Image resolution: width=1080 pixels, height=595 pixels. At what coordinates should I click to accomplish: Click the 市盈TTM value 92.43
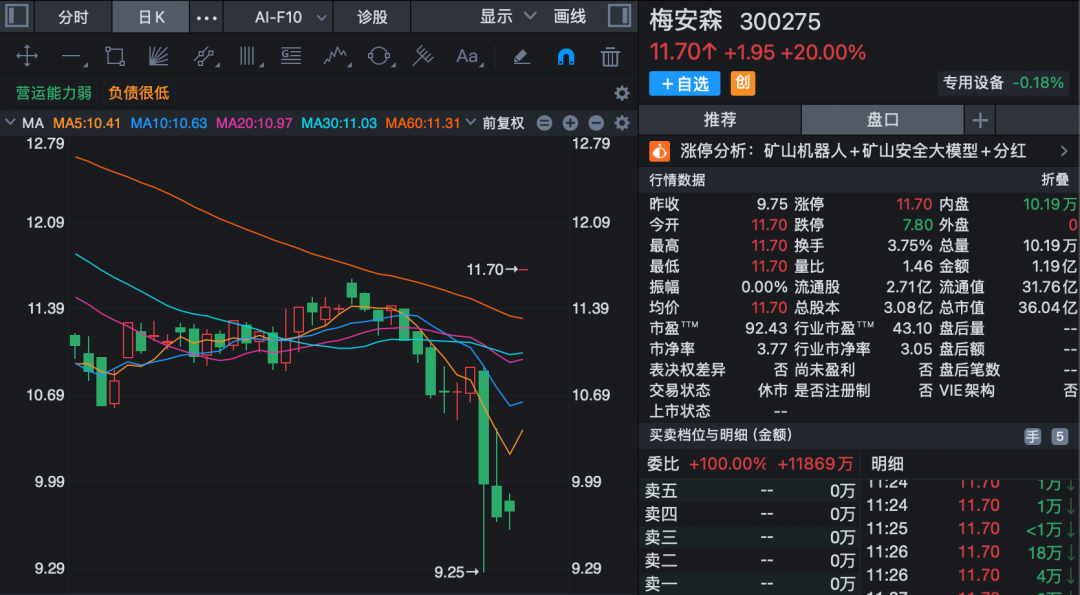click(766, 328)
